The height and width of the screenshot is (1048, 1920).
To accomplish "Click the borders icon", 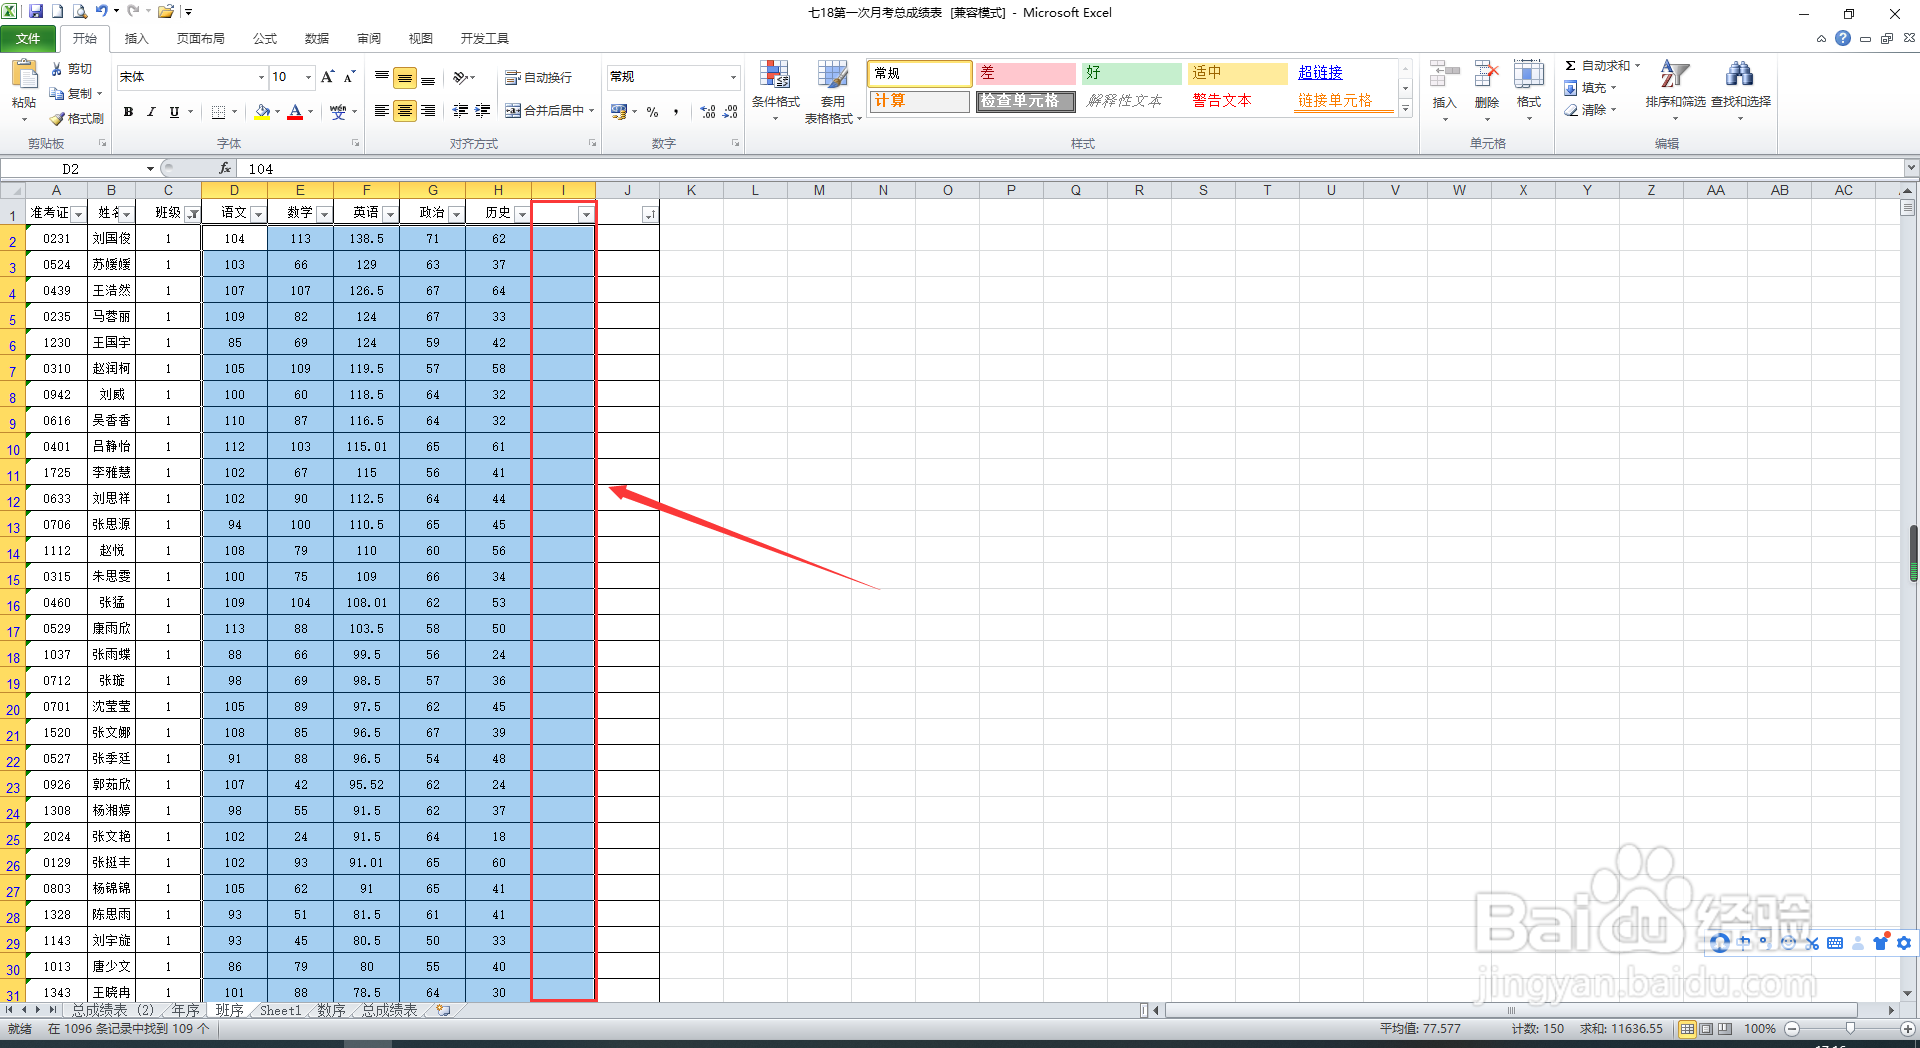I will (x=218, y=112).
